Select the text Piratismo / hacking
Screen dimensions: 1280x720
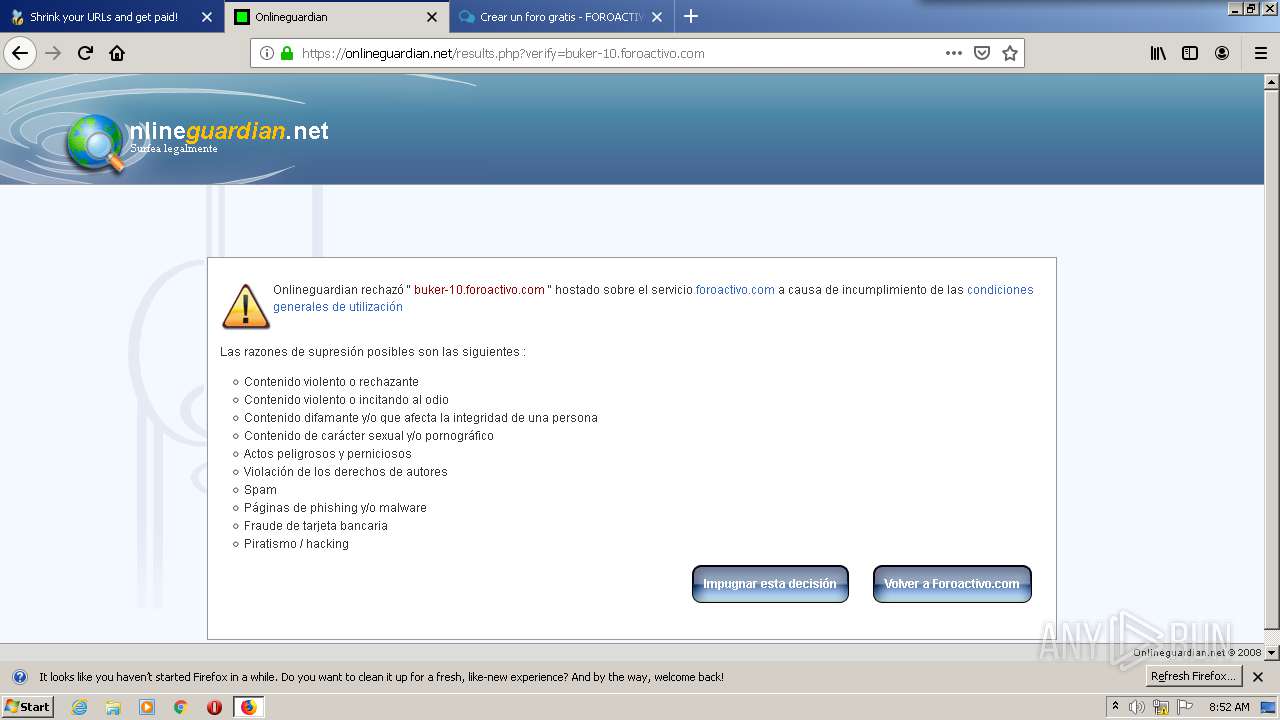coord(296,544)
